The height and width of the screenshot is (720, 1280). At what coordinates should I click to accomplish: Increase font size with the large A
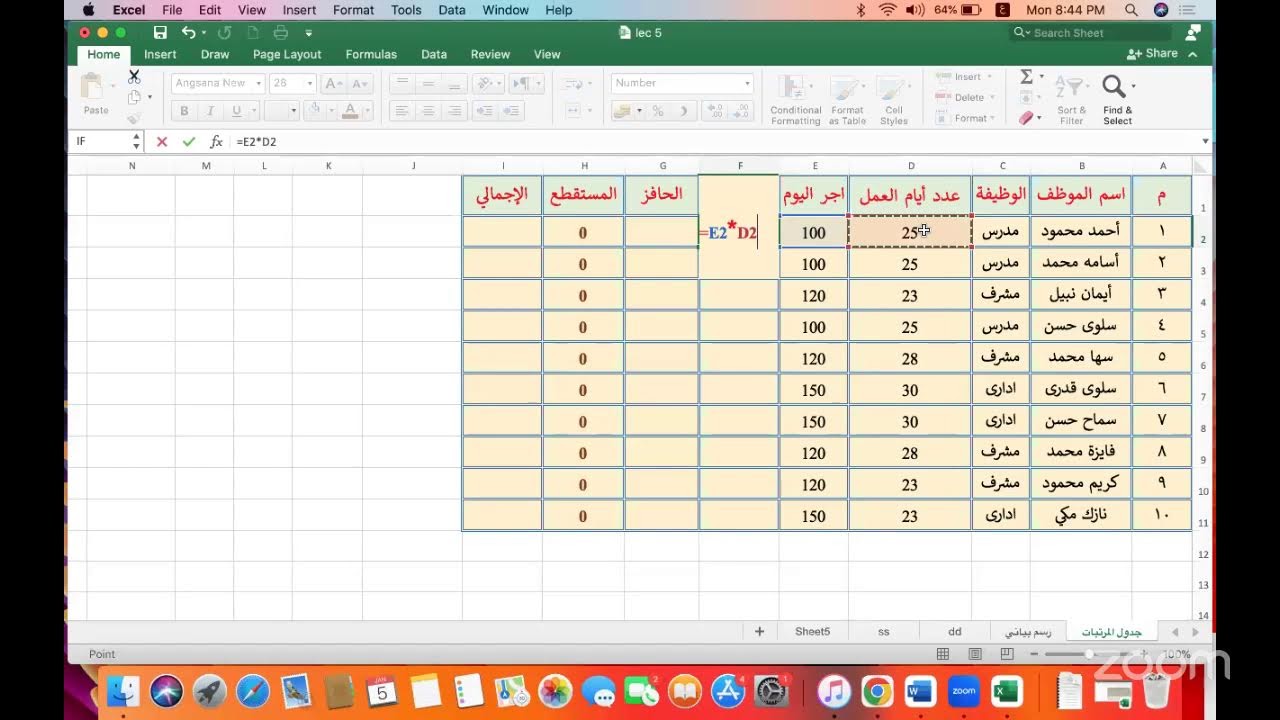[331, 83]
